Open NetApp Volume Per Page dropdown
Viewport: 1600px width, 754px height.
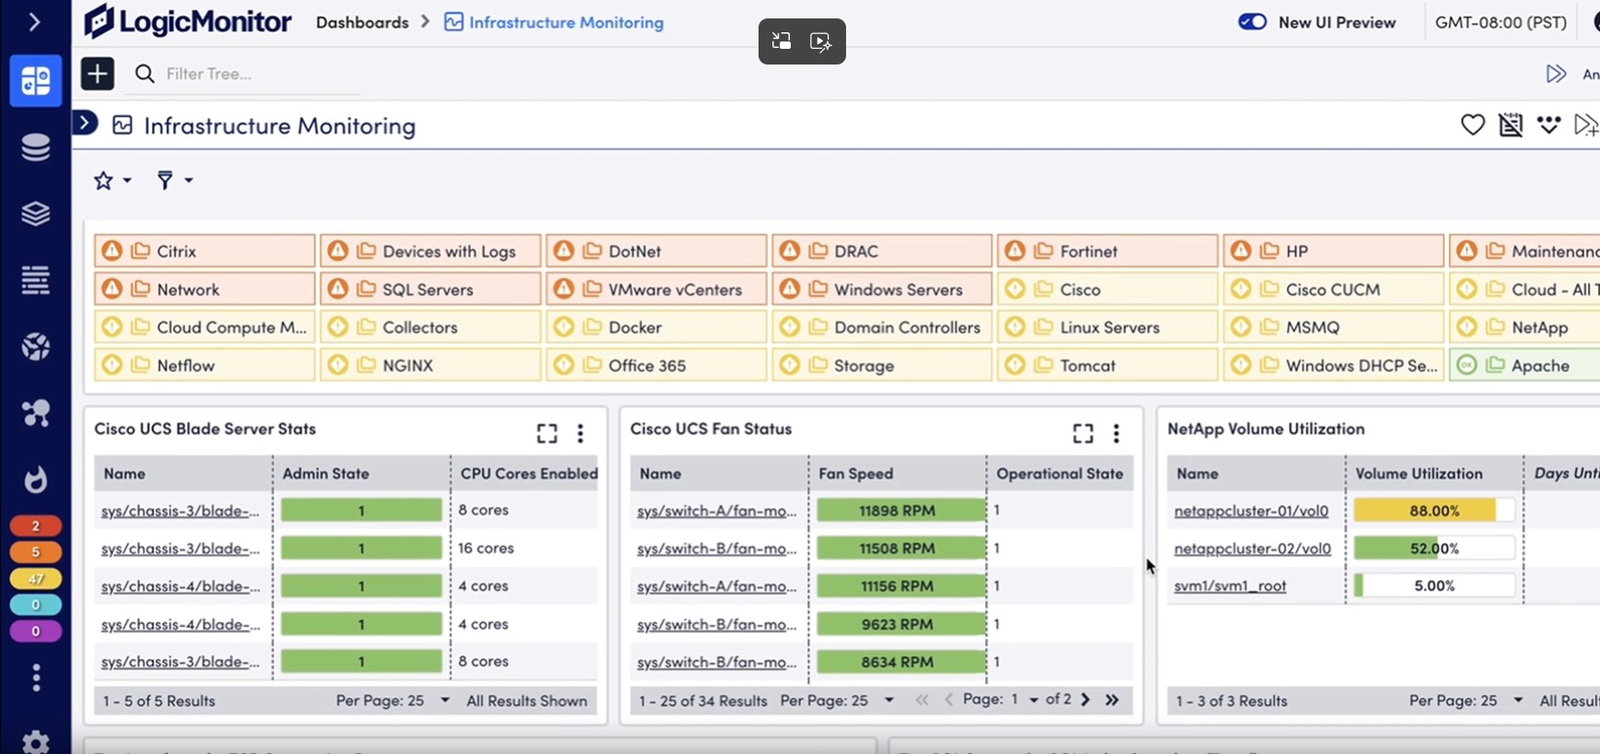click(x=1466, y=701)
